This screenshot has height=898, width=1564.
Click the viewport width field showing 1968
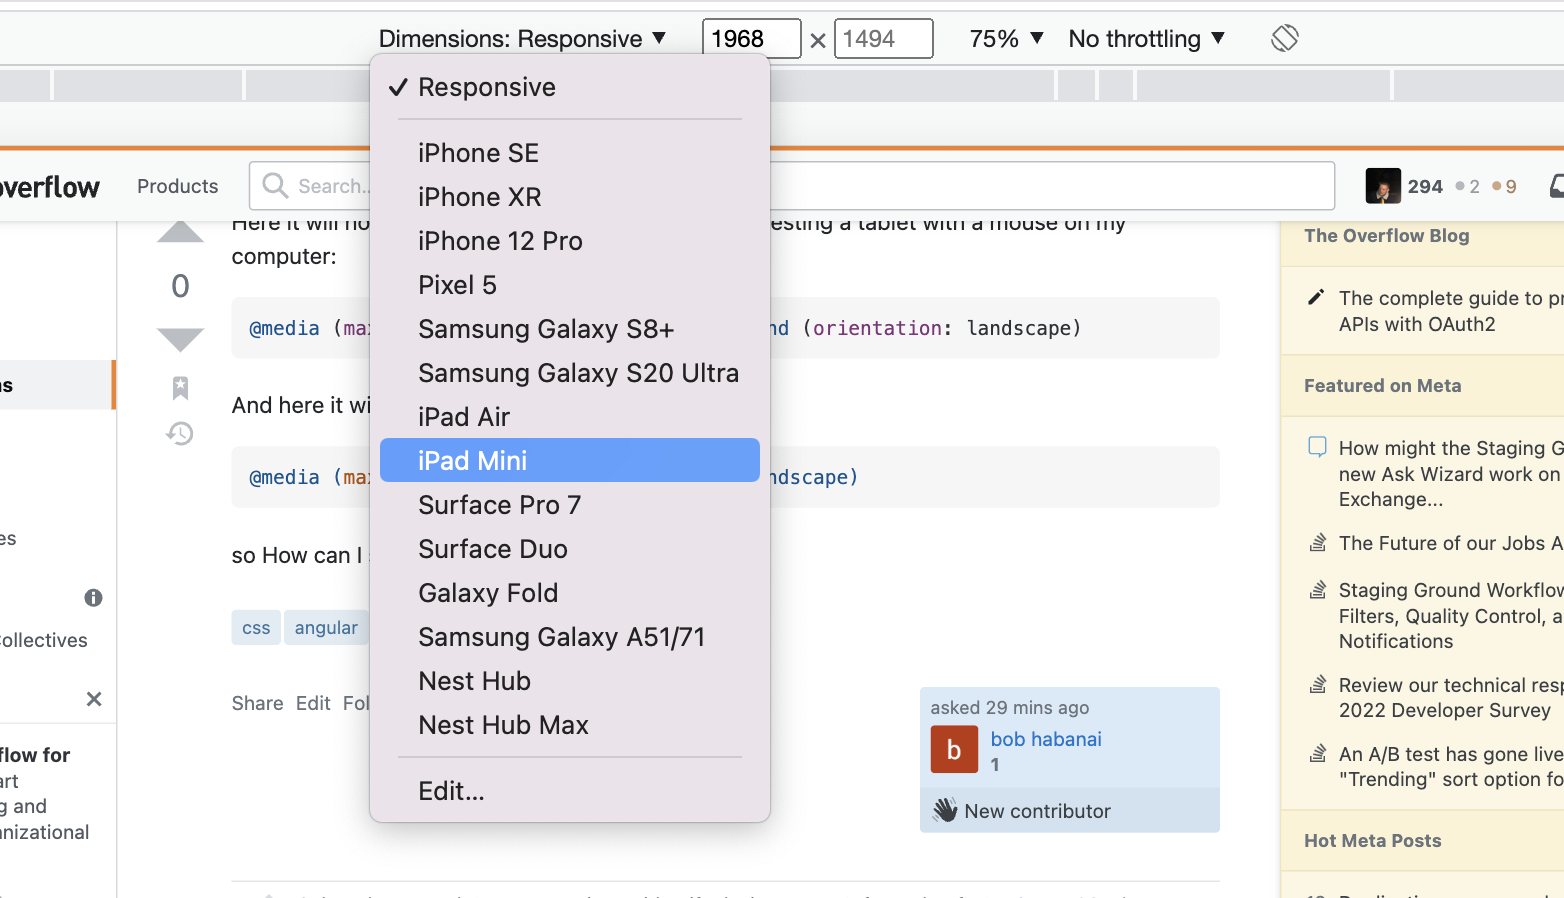(x=751, y=39)
